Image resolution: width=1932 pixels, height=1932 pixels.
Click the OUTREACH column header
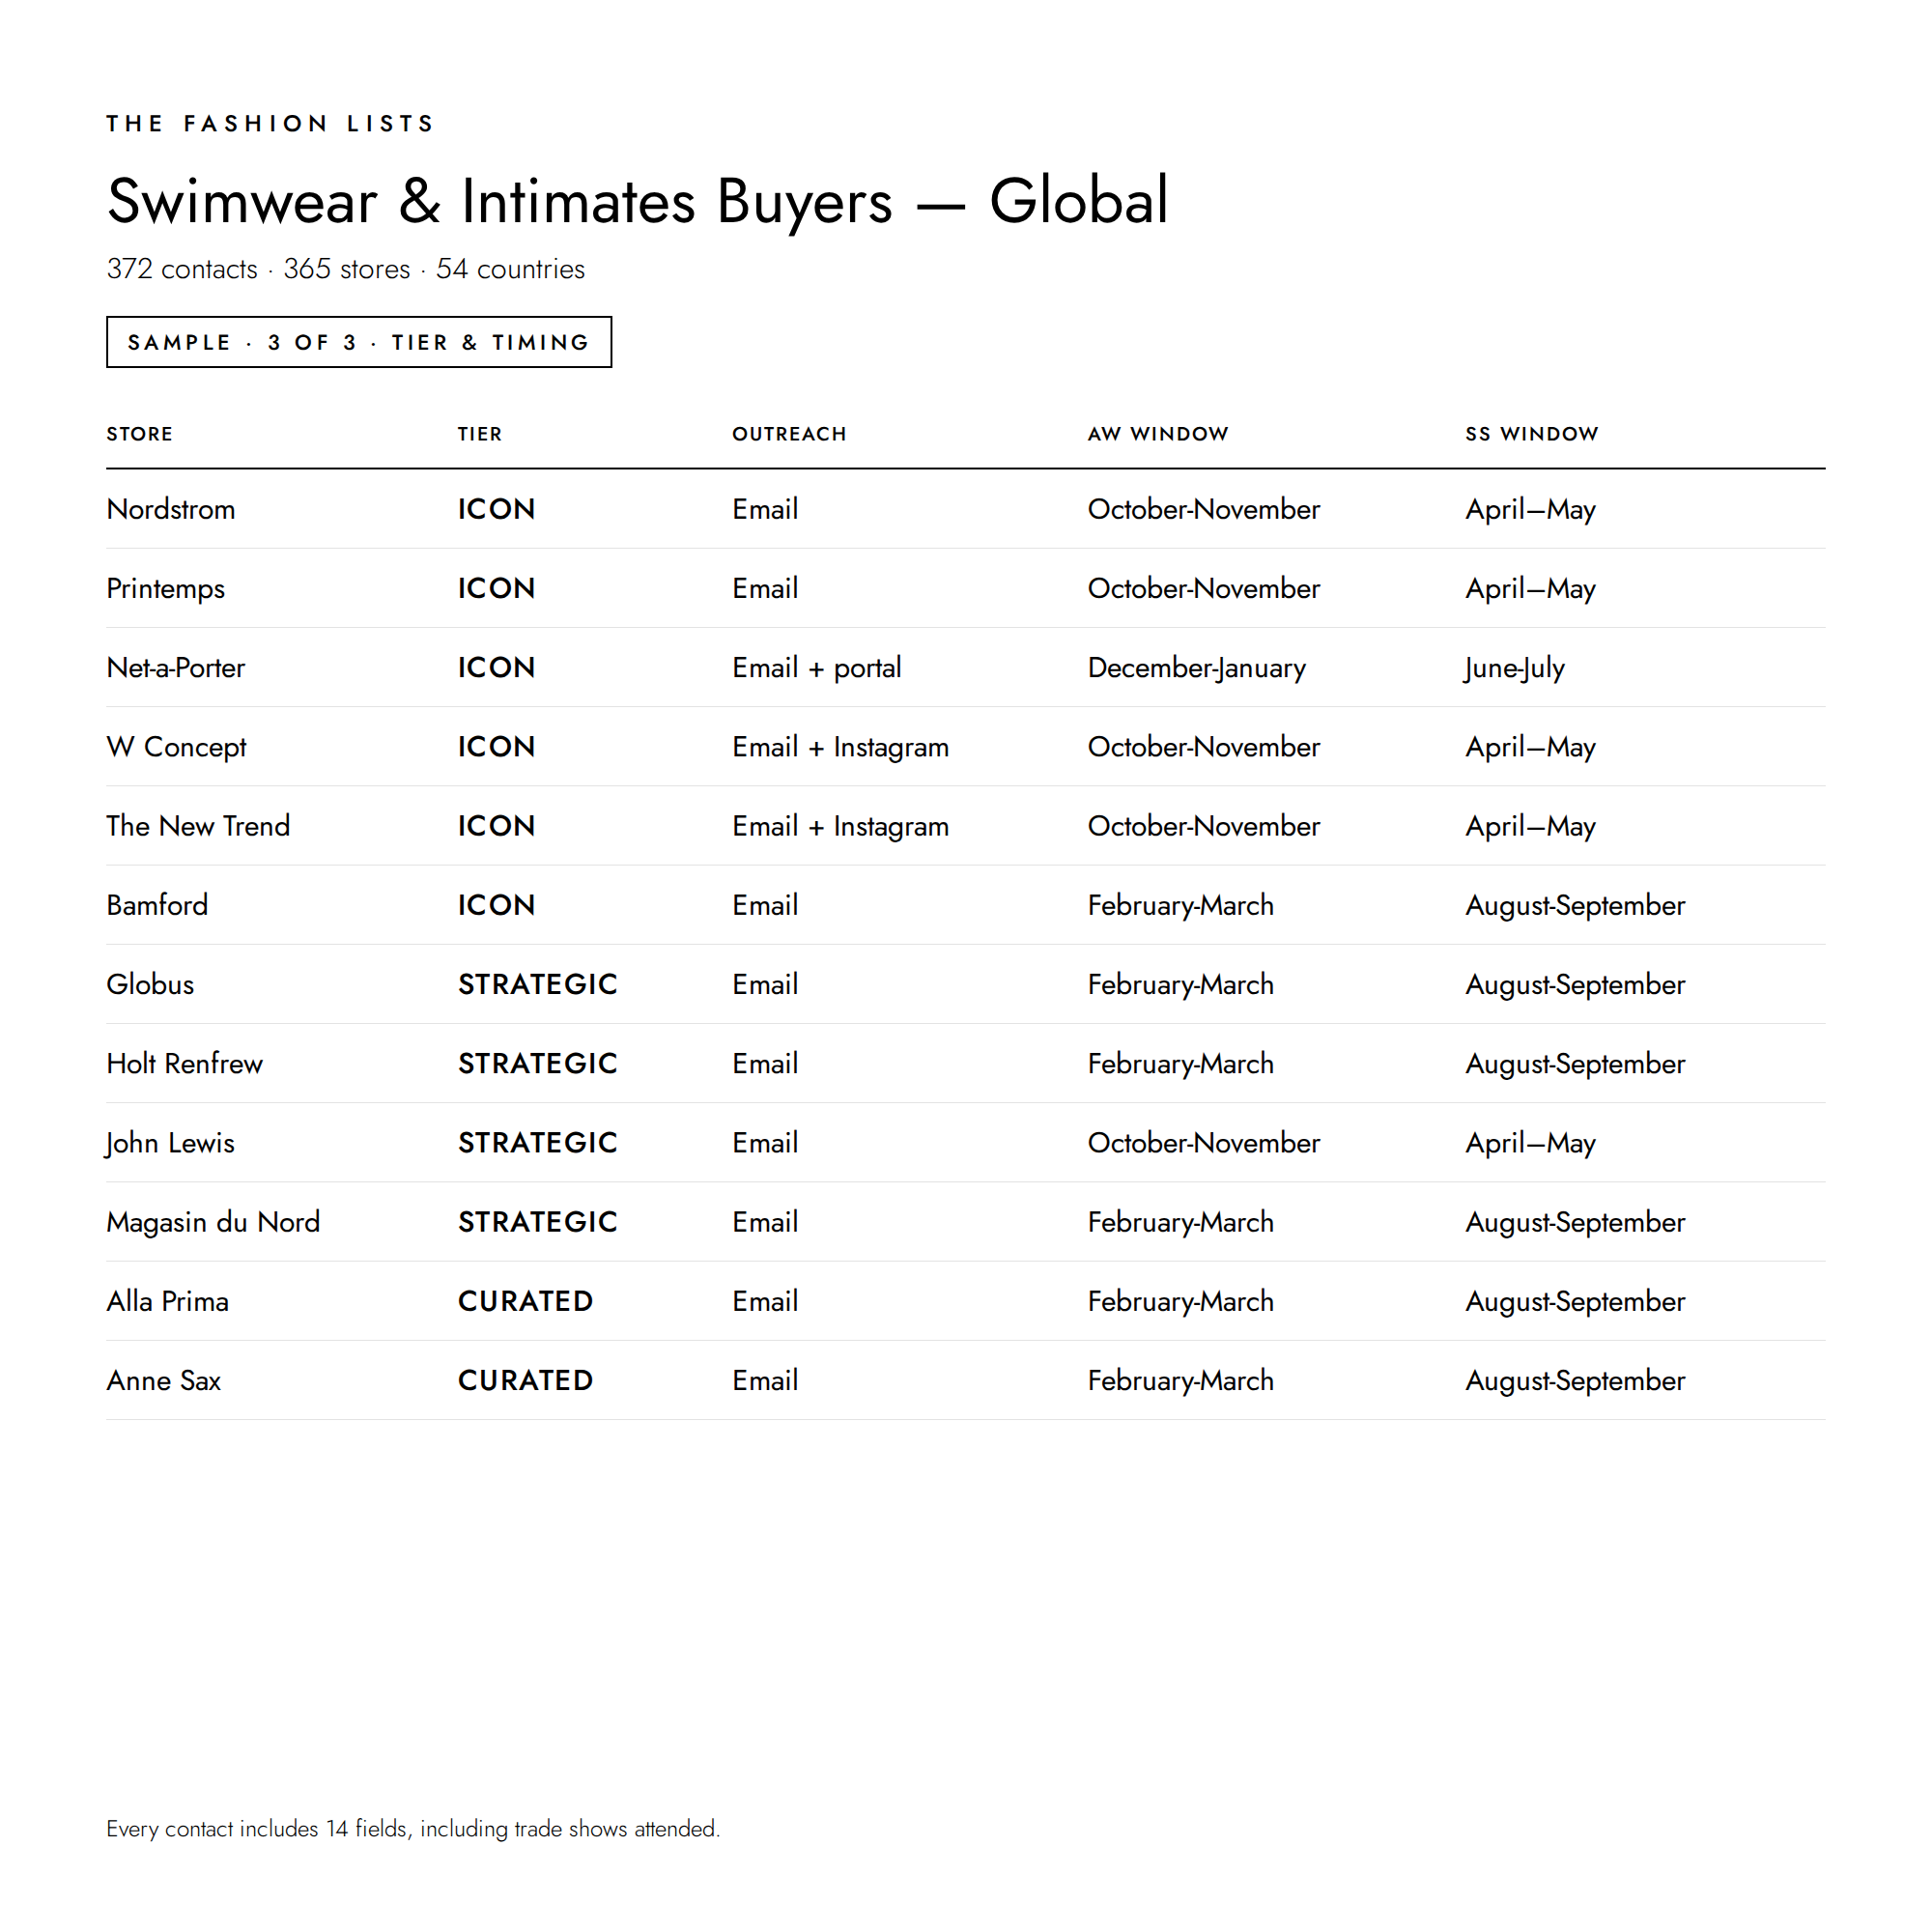[789, 434]
